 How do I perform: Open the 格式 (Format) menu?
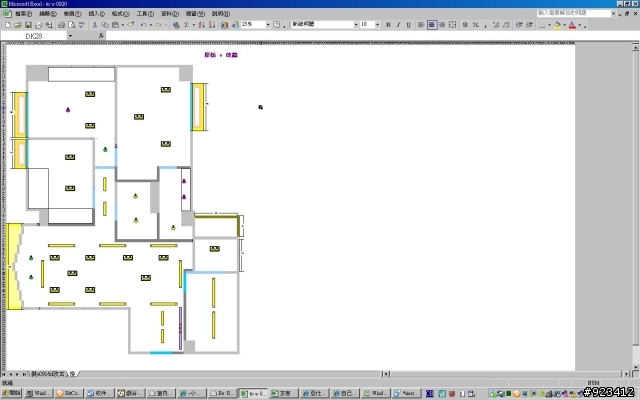[121, 14]
